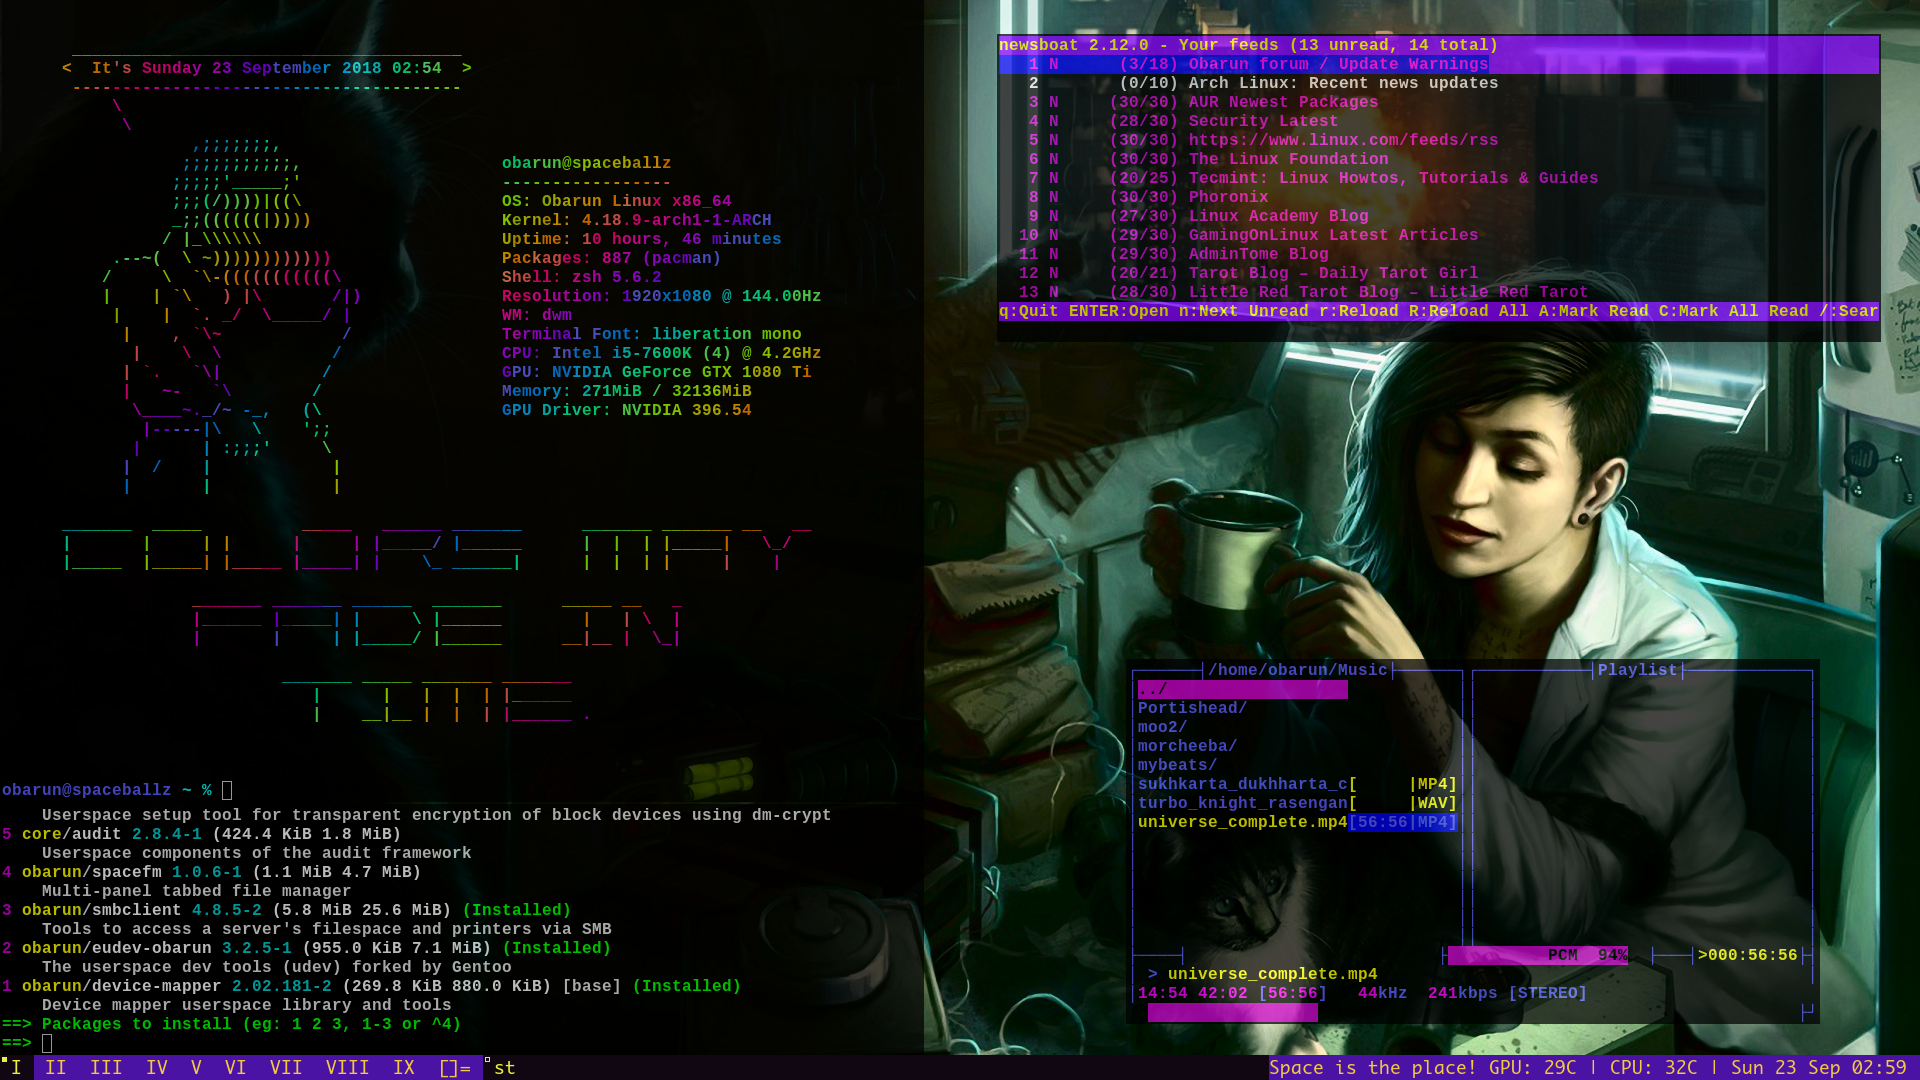The height and width of the screenshot is (1080, 1920).
Task: Click A:Mark Read hint in newsboat
Action: click(x=1593, y=311)
